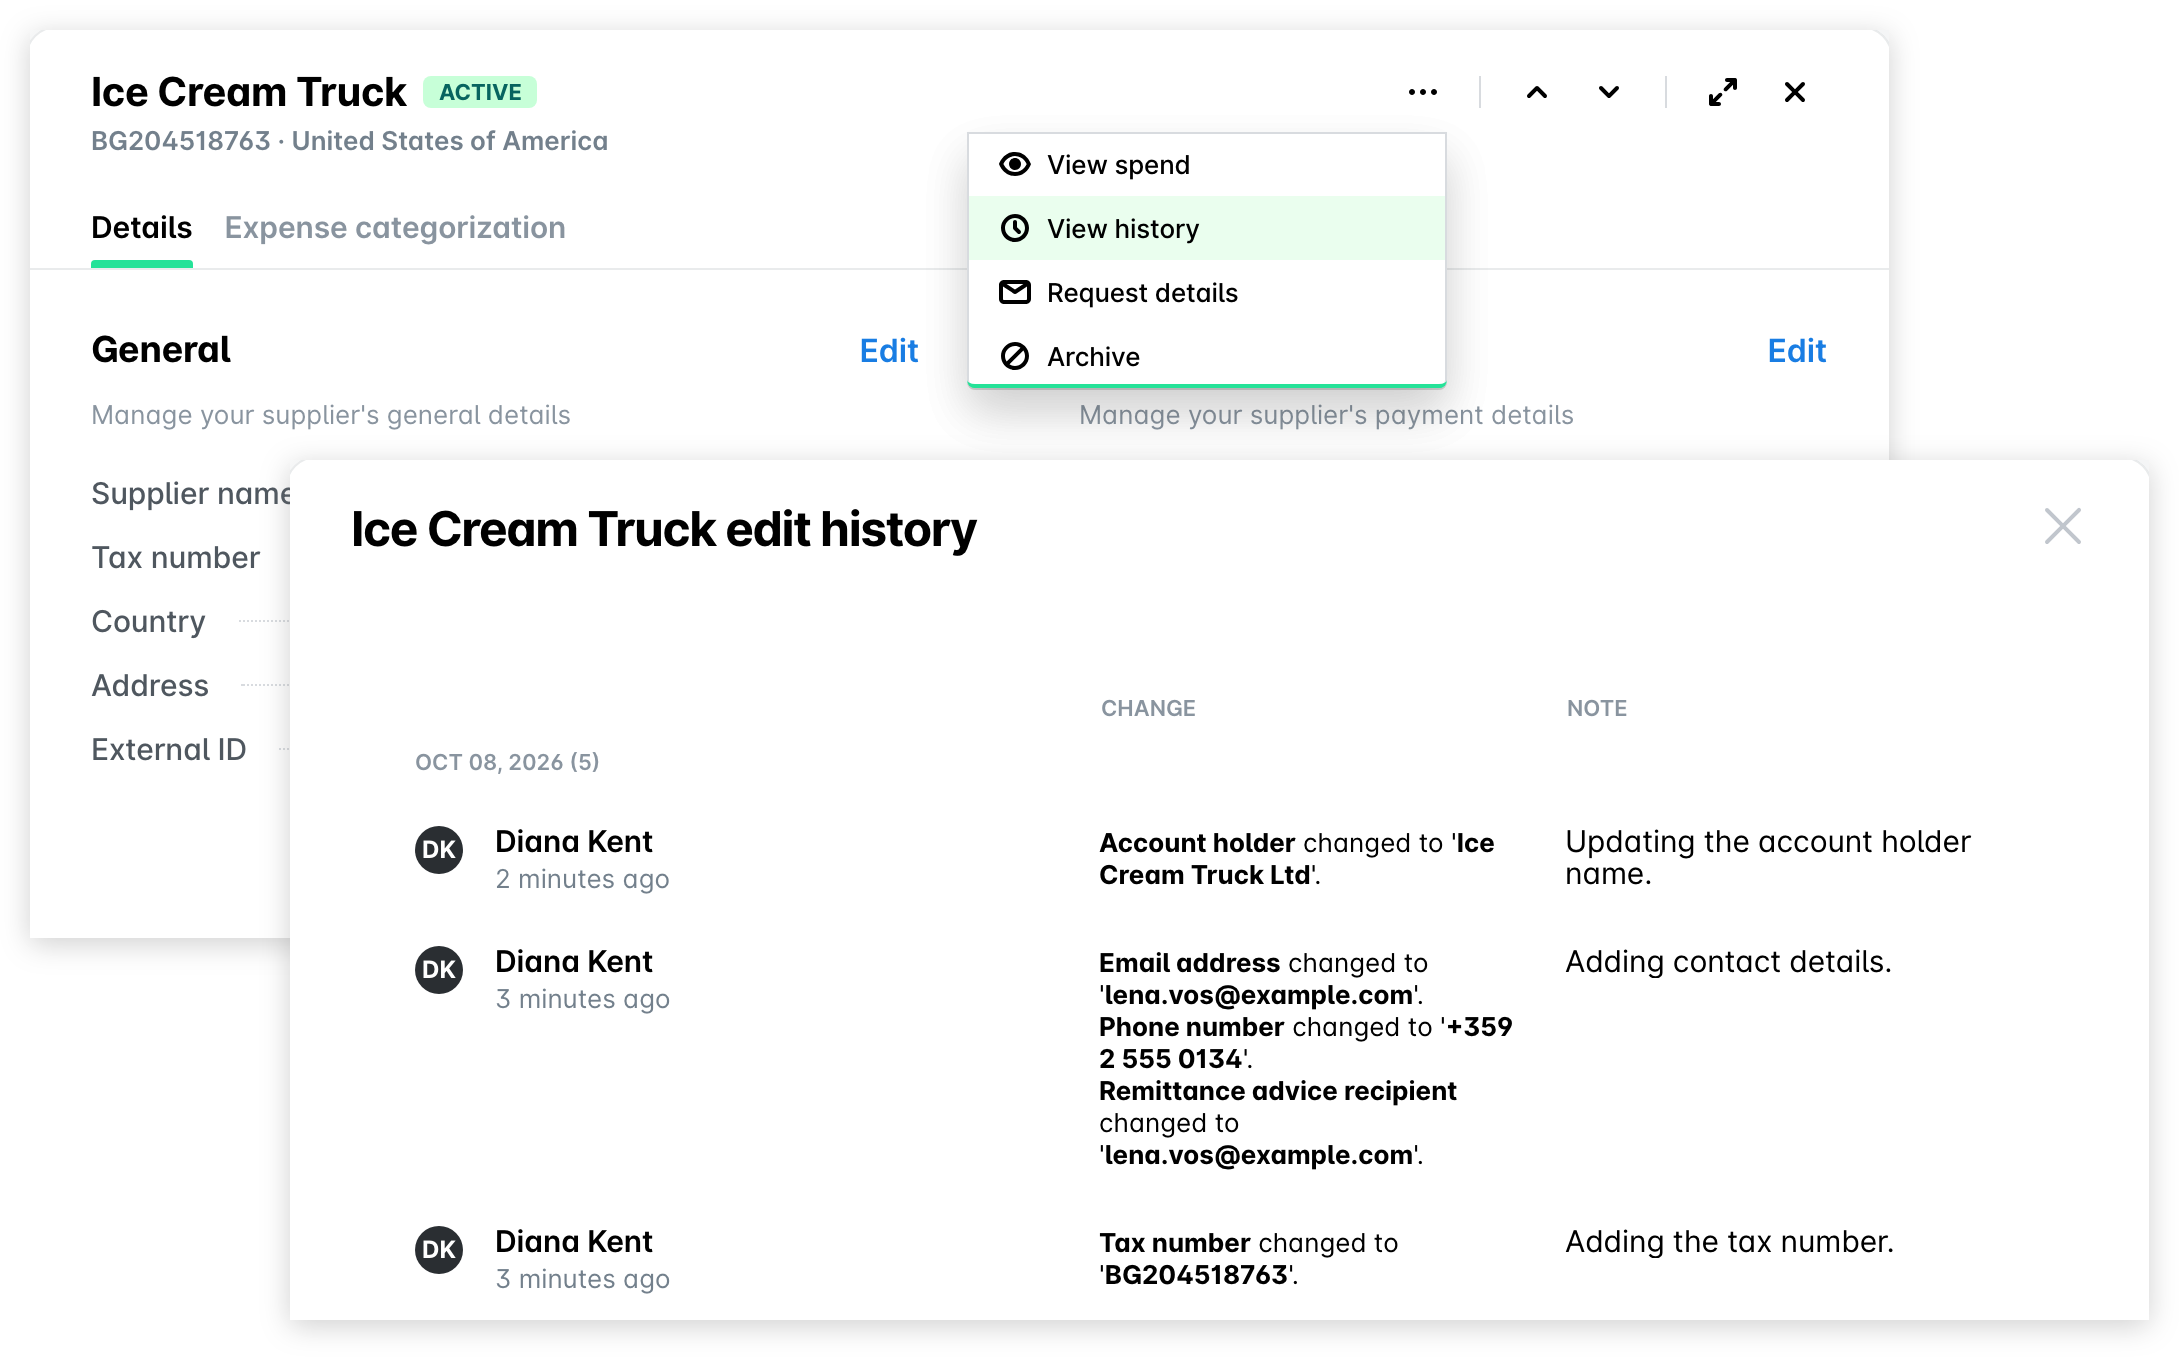The height and width of the screenshot is (1362, 2179).
Task: Close the edit history dialog
Action: coord(2062,526)
